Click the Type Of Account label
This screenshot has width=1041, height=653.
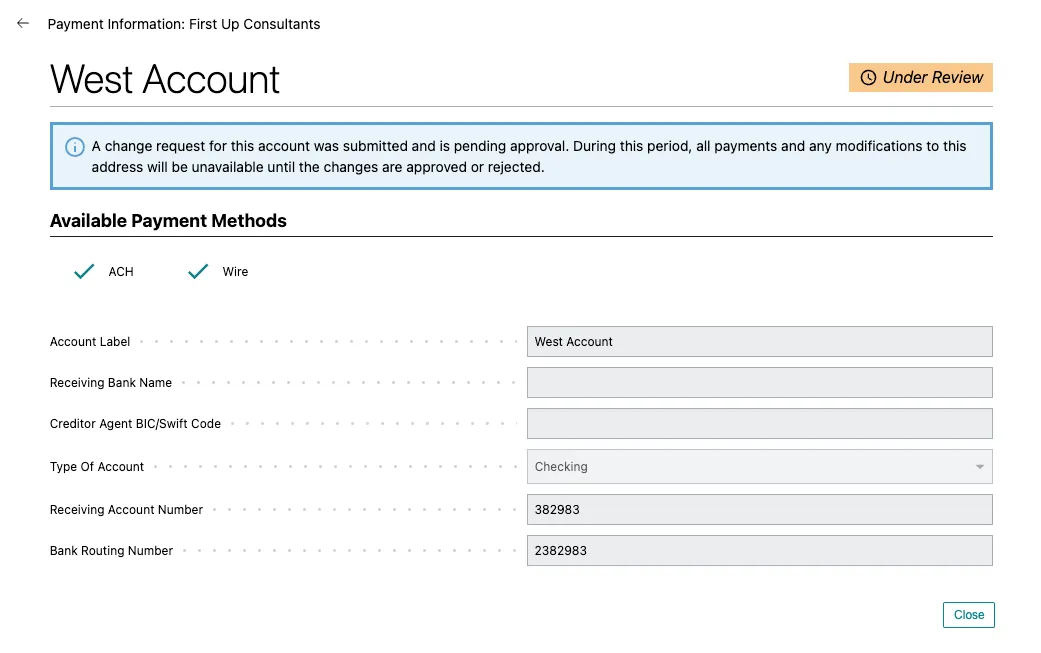click(96, 467)
